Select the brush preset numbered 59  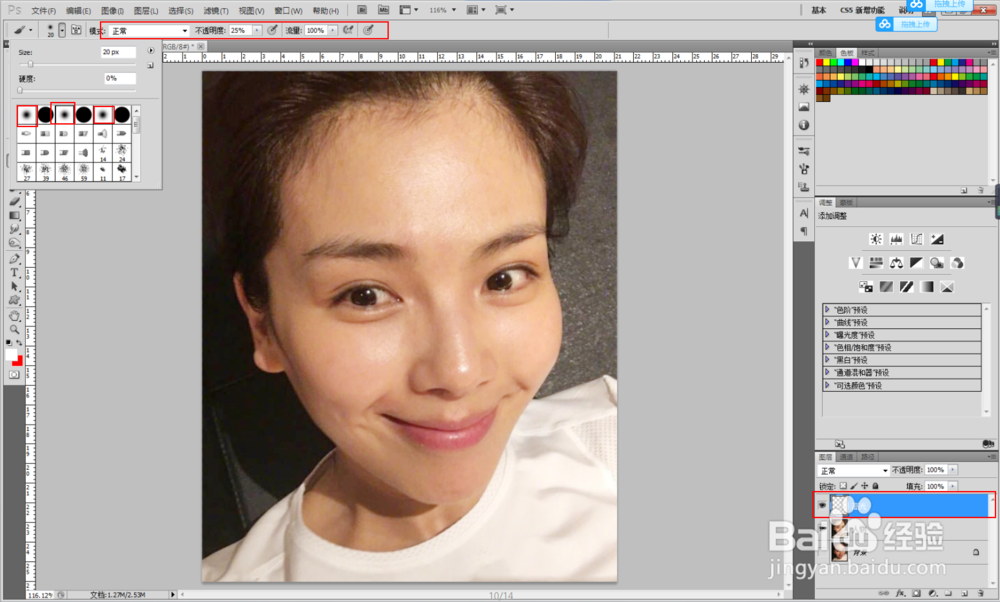[x=84, y=172]
